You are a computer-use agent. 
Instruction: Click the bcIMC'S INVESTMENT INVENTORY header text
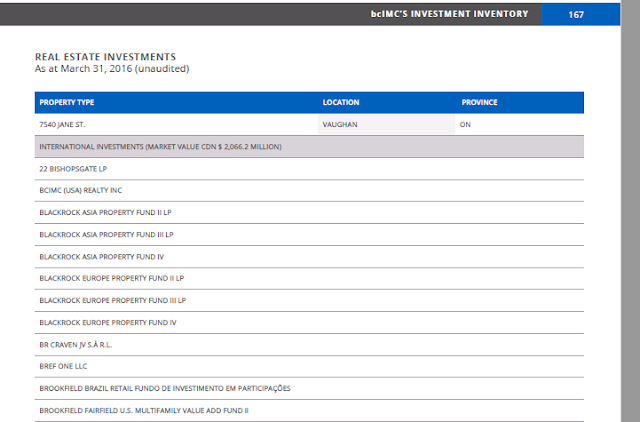coord(449,14)
